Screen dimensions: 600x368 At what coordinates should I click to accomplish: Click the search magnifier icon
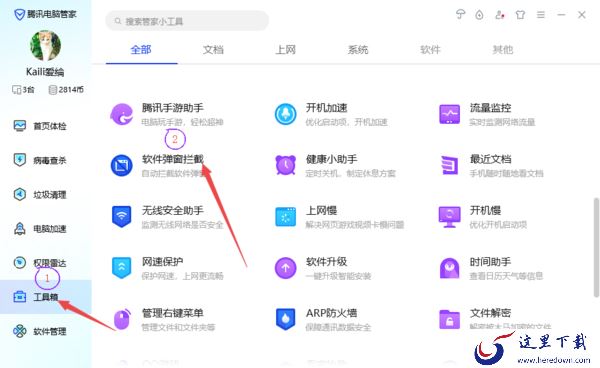coord(118,21)
